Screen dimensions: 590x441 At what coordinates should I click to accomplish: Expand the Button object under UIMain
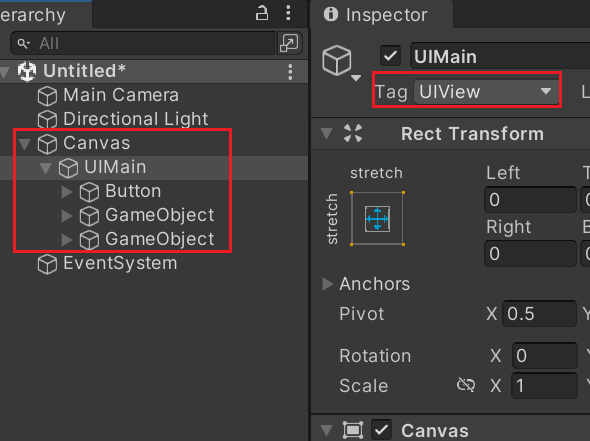[67, 192]
